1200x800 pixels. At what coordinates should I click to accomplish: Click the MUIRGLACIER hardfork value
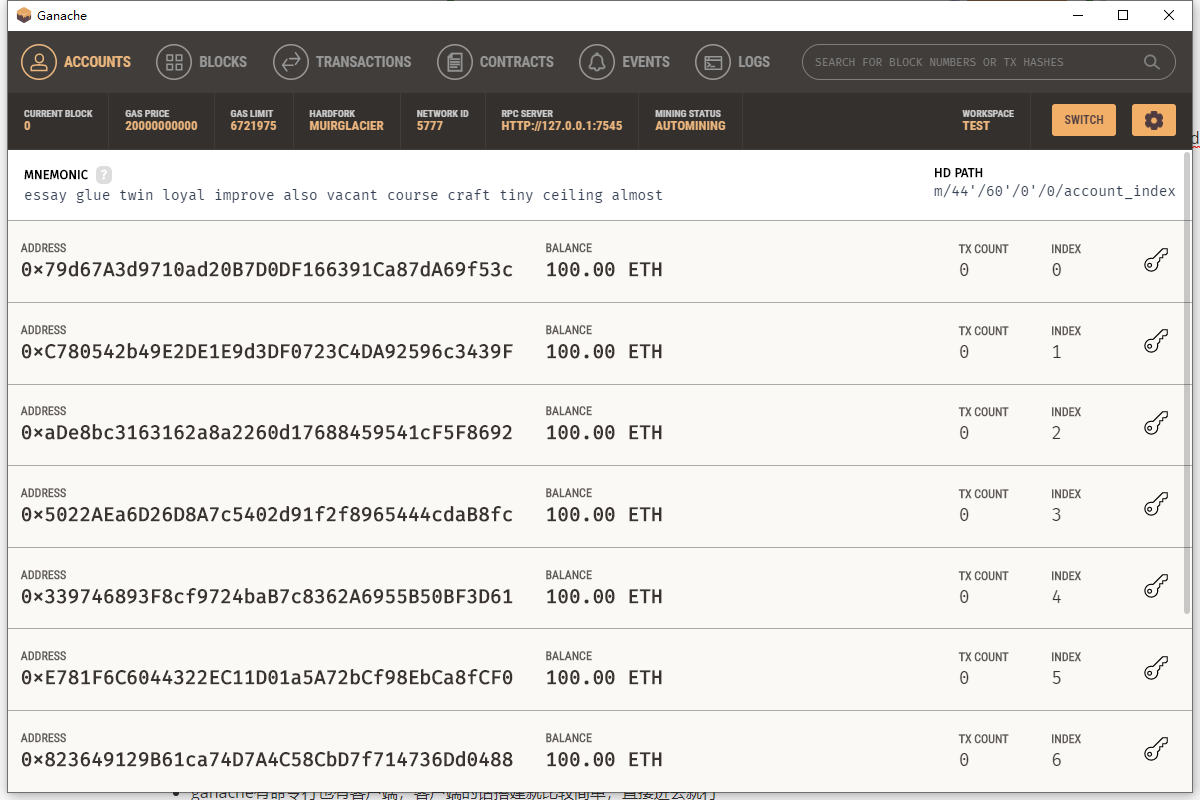346,126
